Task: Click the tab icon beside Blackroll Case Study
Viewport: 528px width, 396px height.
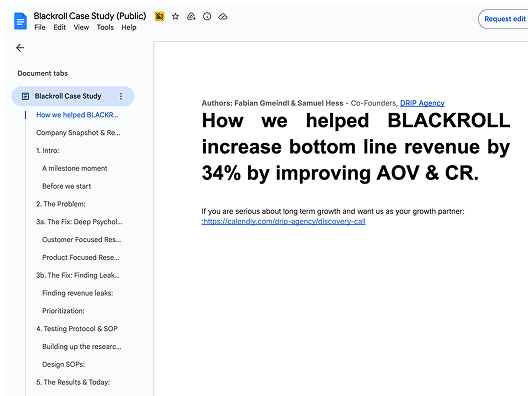Action: point(25,96)
